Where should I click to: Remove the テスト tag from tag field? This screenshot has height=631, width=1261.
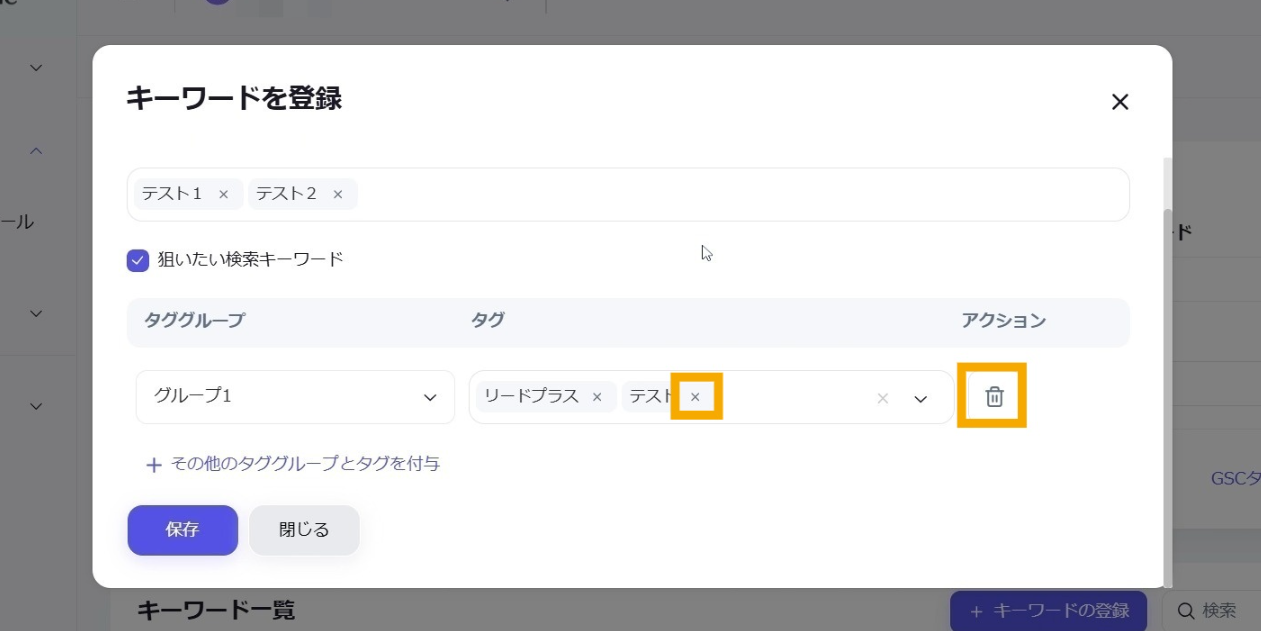(x=695, y=397)
